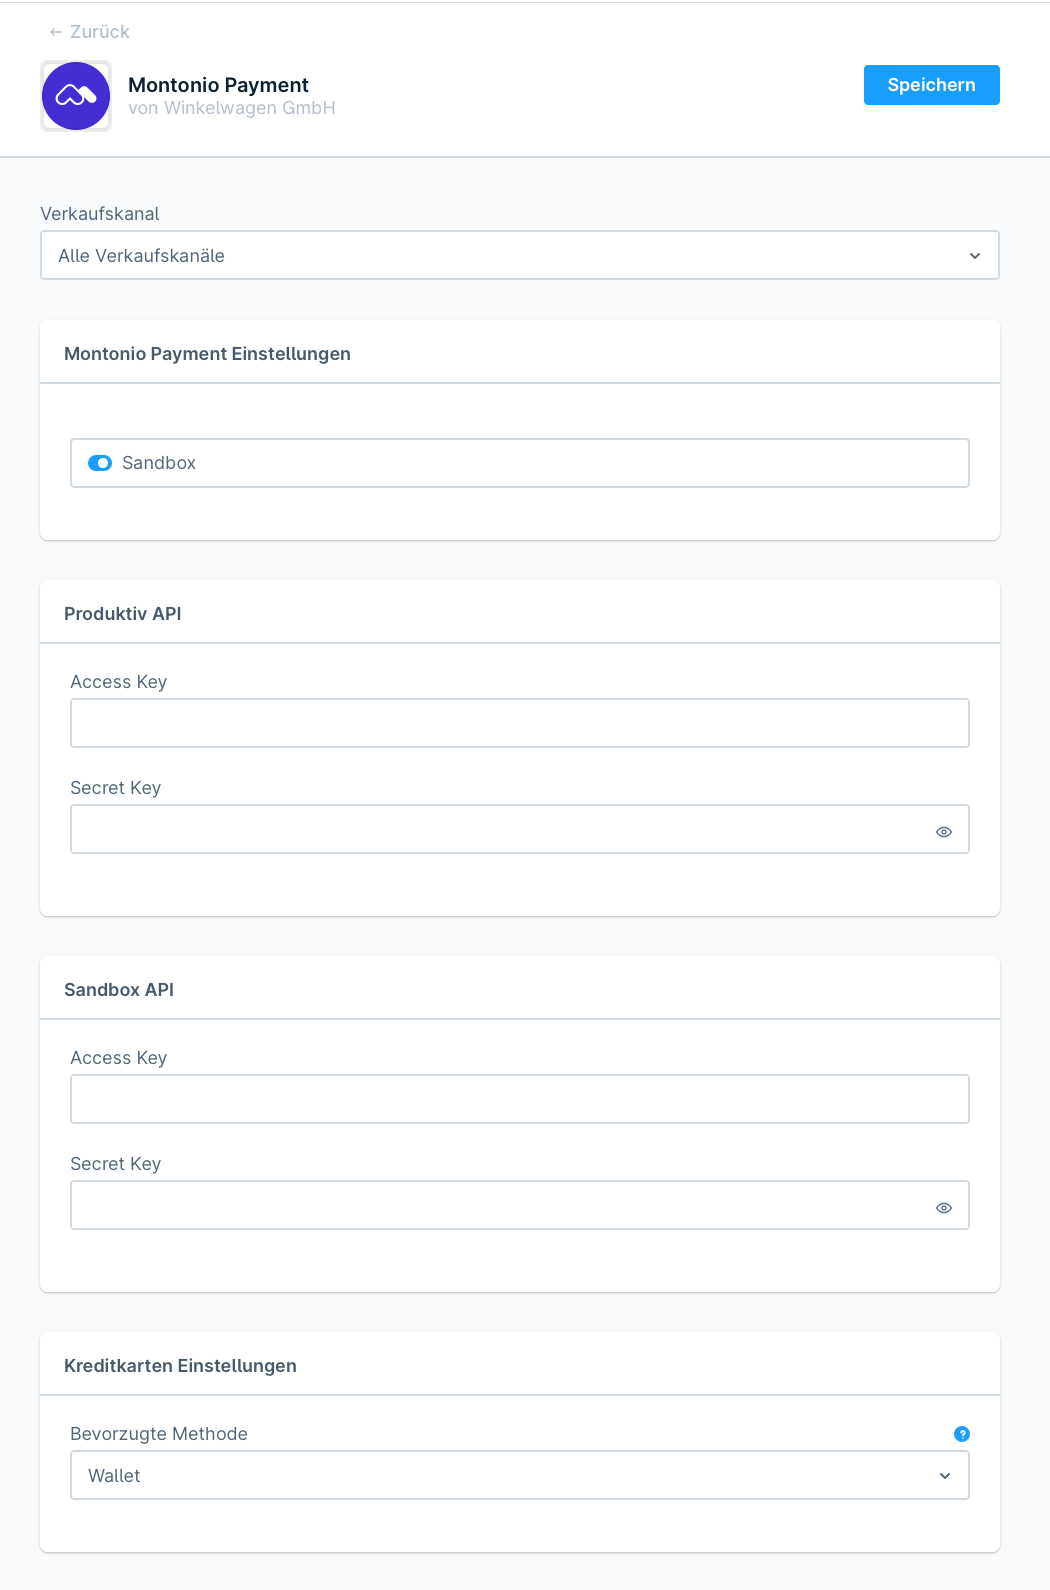Focus the Produktiv API Secret Key field
Viewport: 1050px width, 1590px height.
(500, 829)
